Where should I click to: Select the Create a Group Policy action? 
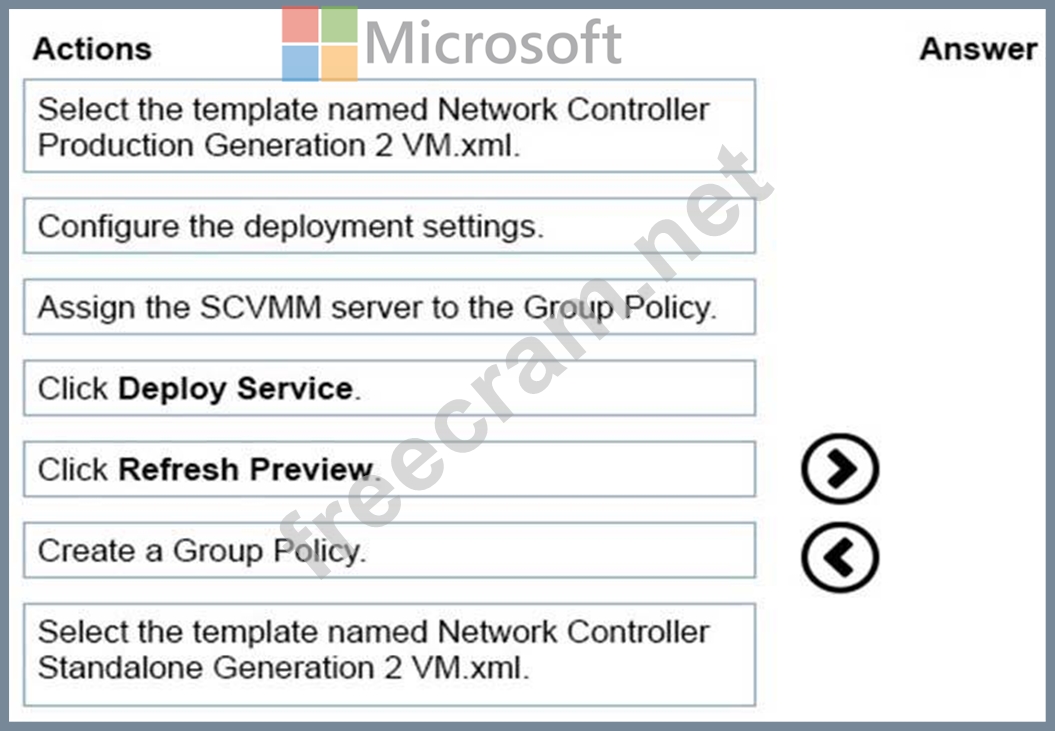pyautogui.click(x=390, y=550)
